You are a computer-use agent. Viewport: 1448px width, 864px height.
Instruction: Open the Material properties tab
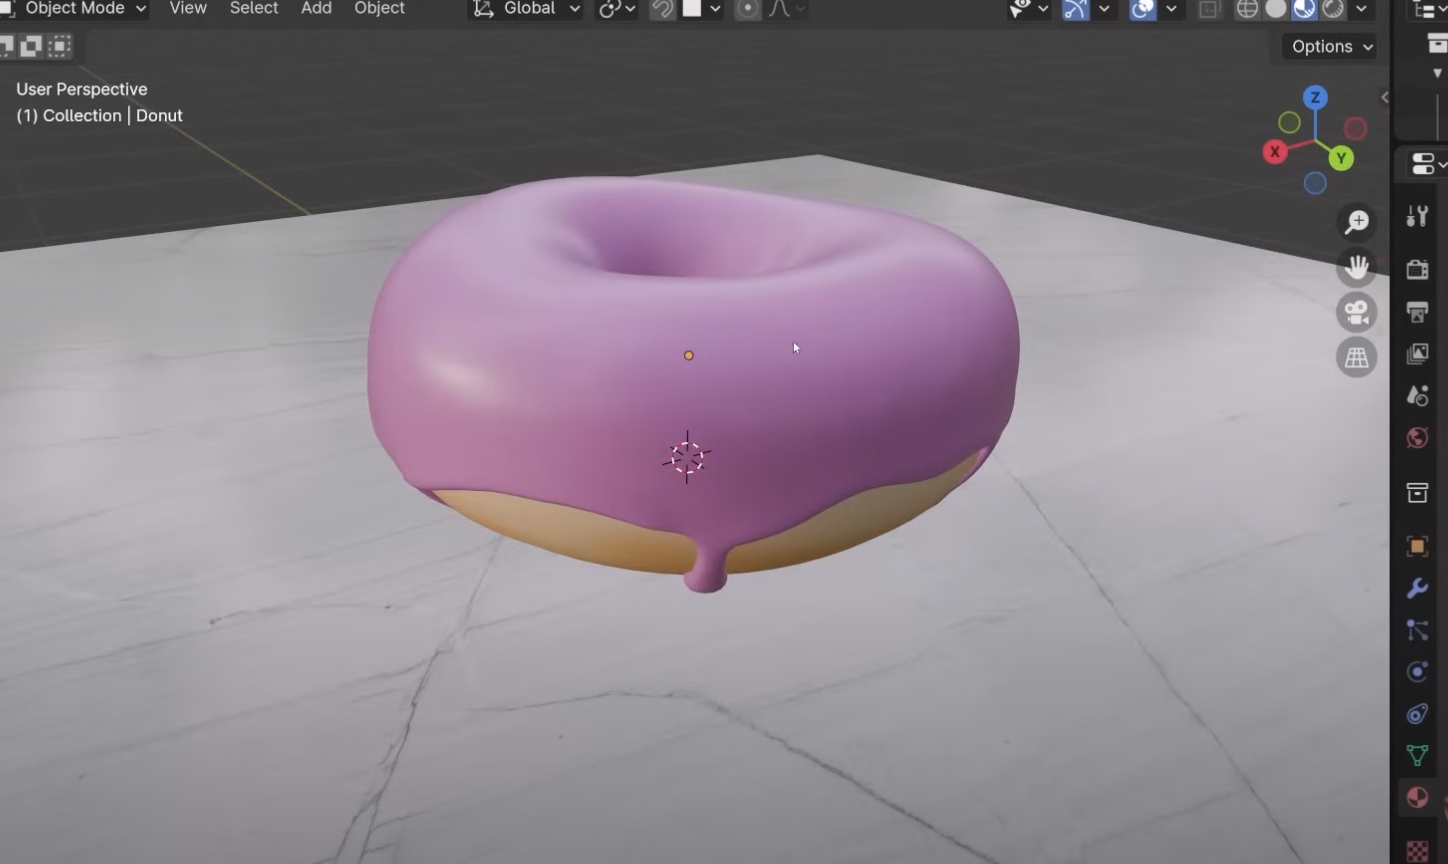(x=1417, y=798)
